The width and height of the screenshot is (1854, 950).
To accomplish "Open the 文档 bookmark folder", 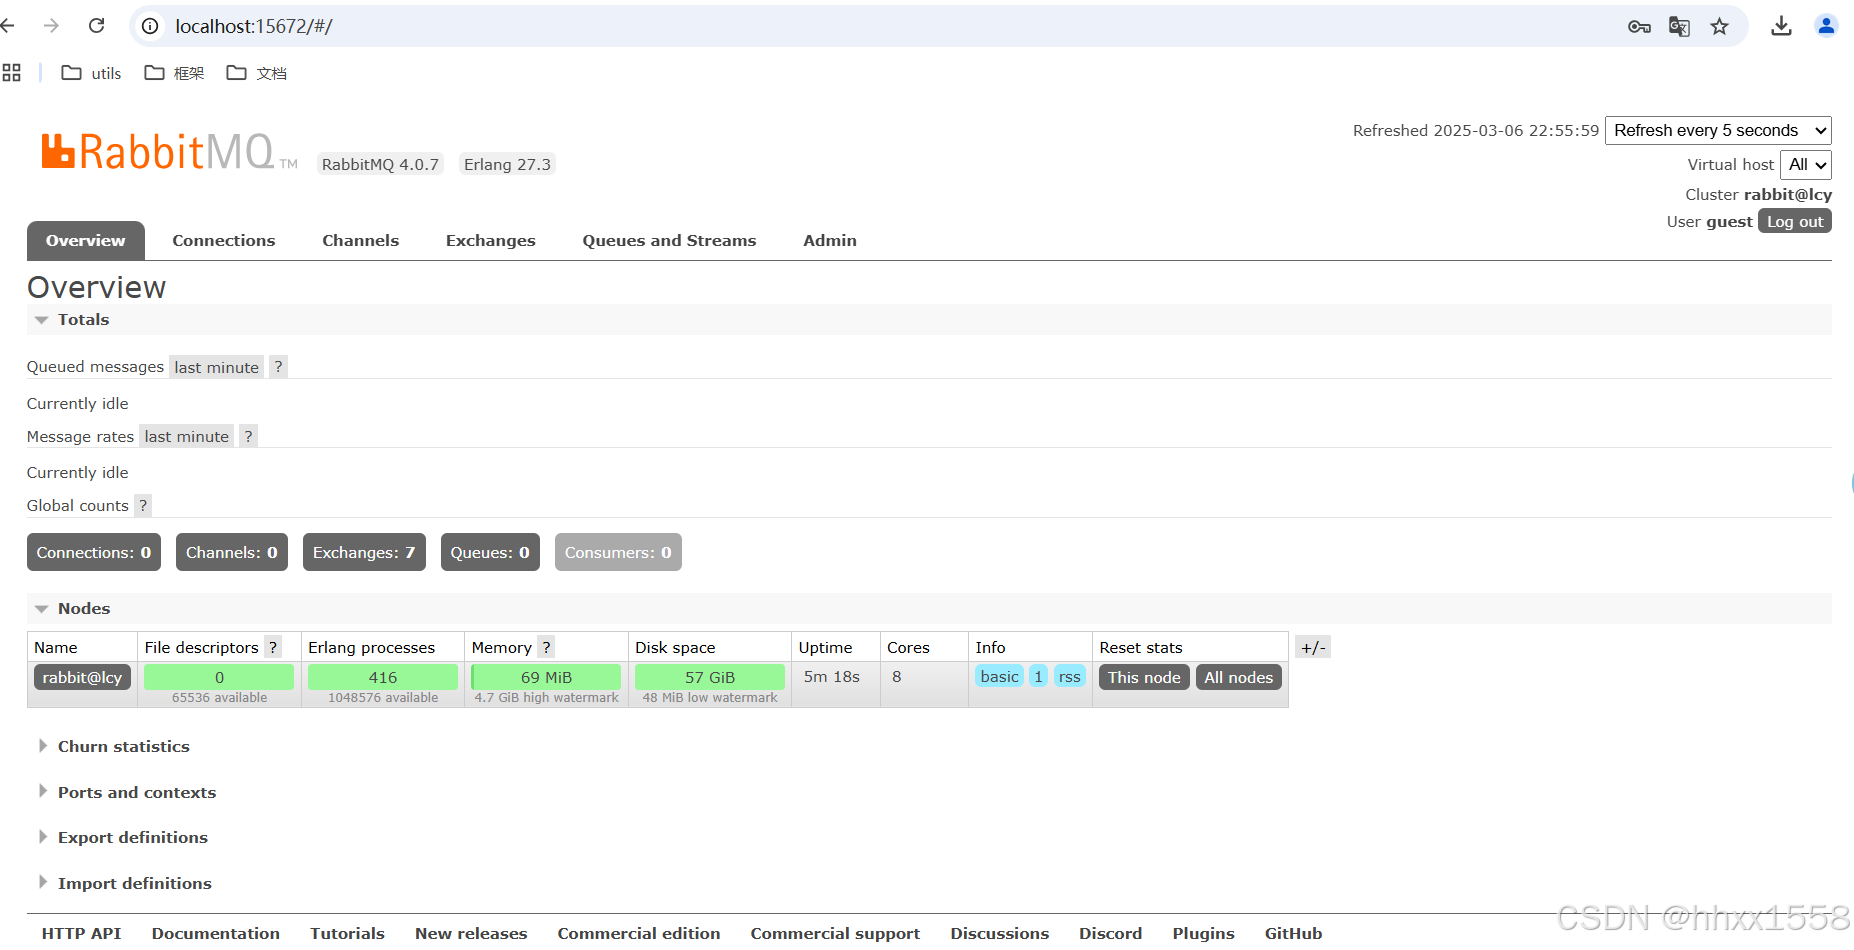I will click(x=257, y=73).
